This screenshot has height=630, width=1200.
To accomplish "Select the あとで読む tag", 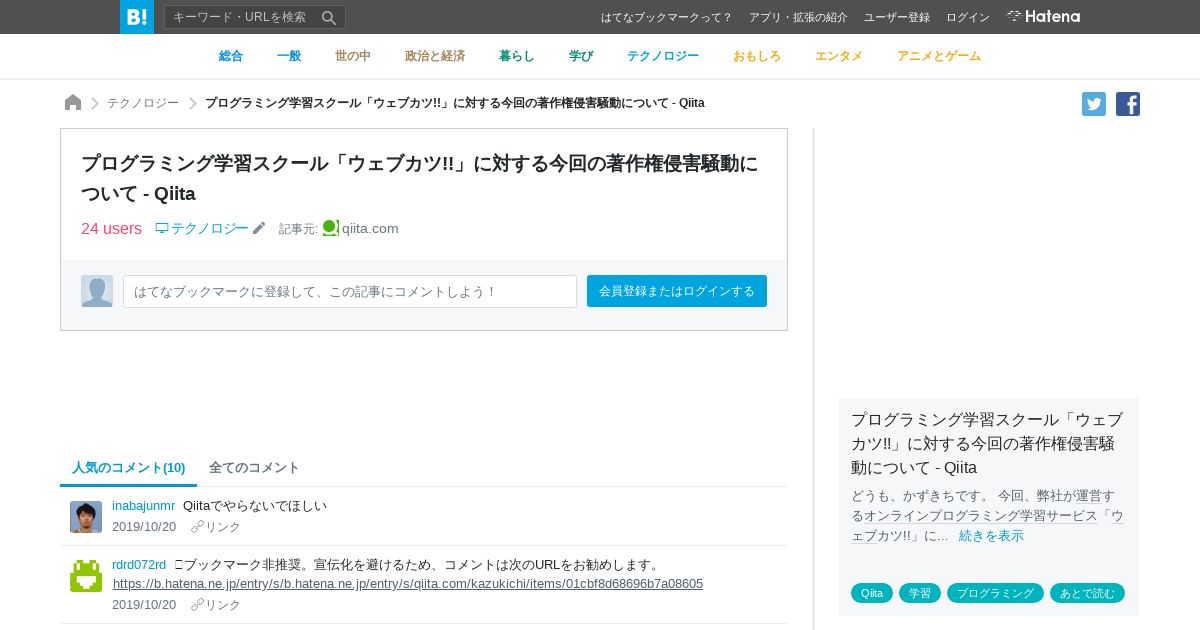I will [x=1087, y=593].
